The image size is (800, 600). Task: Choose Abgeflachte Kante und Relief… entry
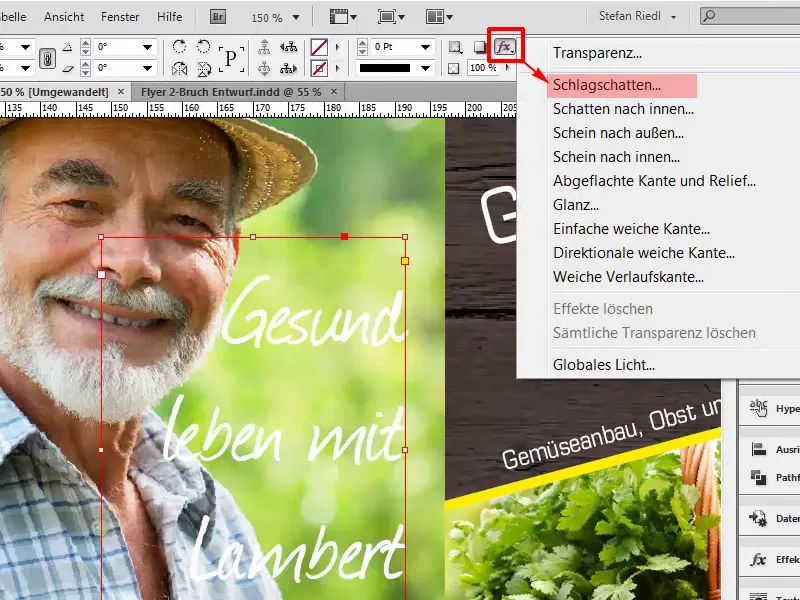click(655, 181)
